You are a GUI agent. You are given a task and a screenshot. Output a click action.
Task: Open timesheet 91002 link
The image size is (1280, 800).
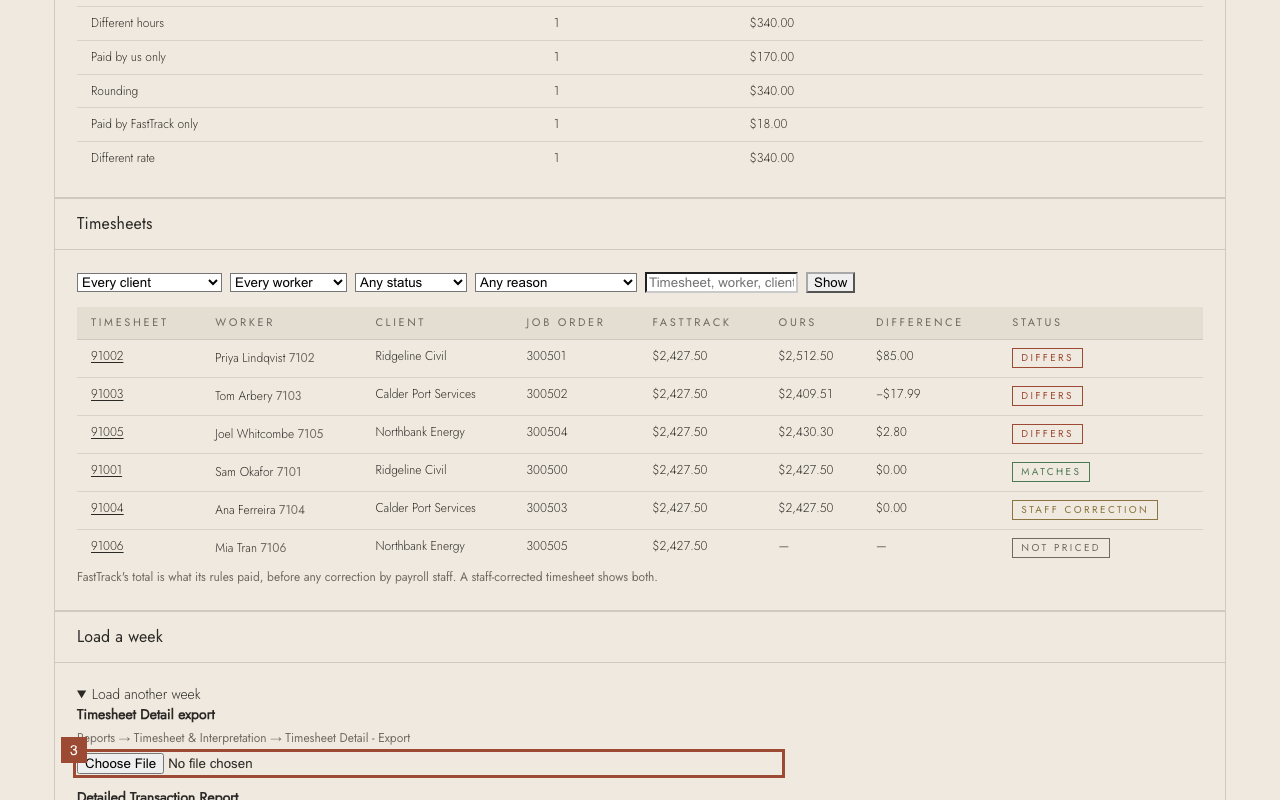[107, 356]
